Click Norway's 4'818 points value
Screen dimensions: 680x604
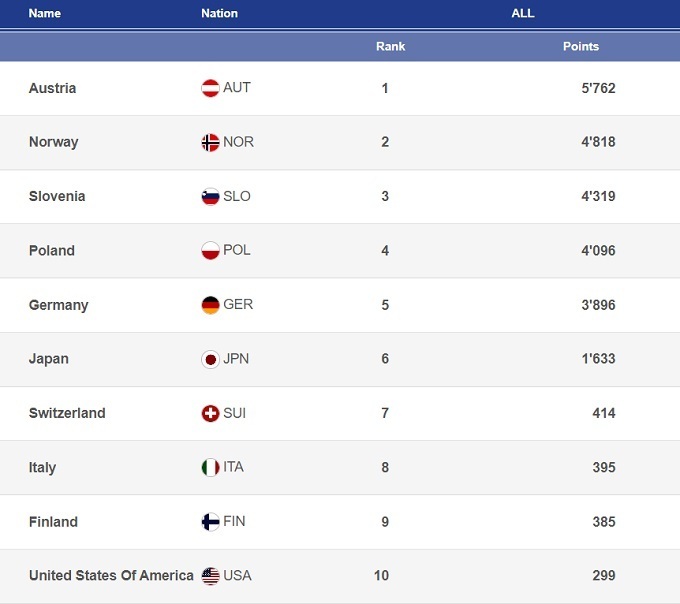point(596,142)
